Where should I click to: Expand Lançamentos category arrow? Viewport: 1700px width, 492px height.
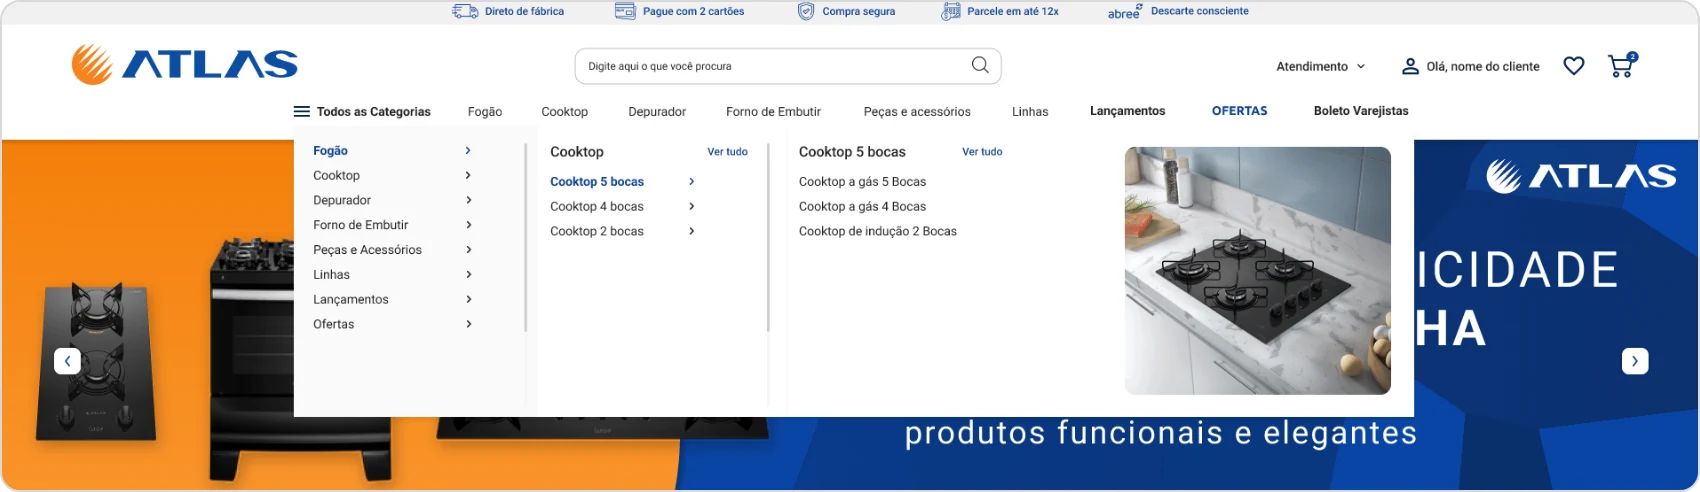click(x=468, y=299)
